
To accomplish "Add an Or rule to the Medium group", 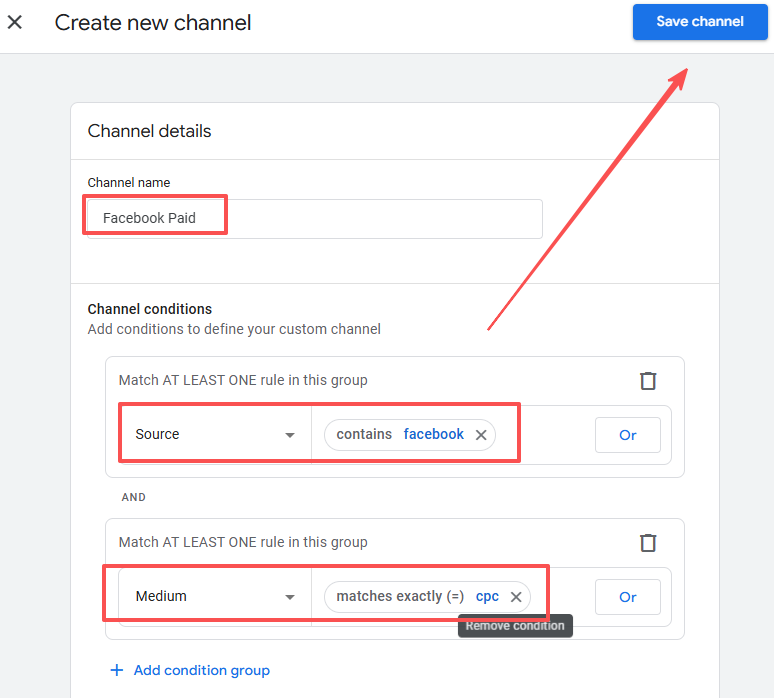I will pos(627,597).
